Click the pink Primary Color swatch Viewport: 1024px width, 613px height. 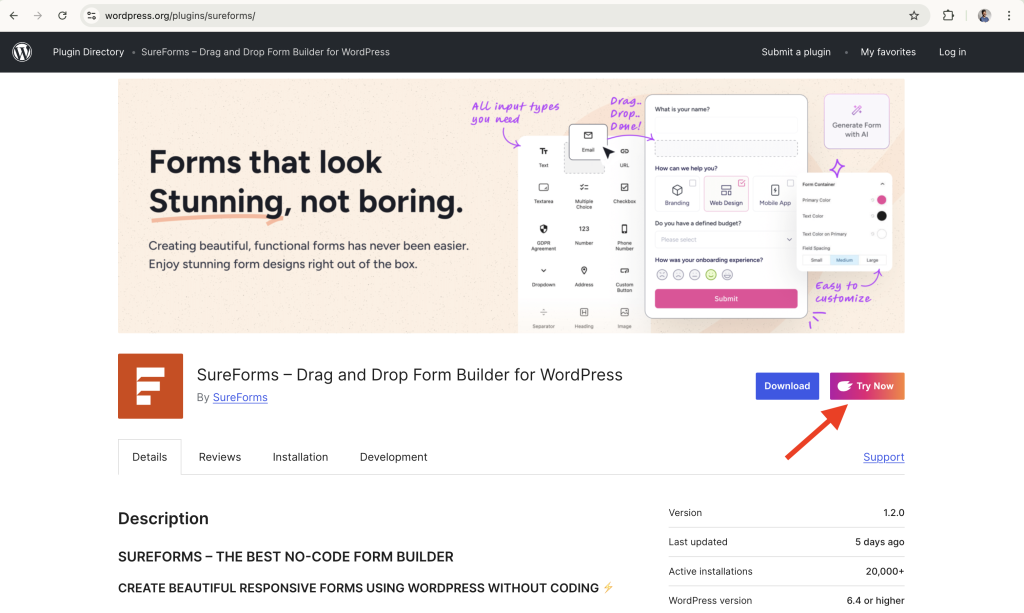(881, 200)
